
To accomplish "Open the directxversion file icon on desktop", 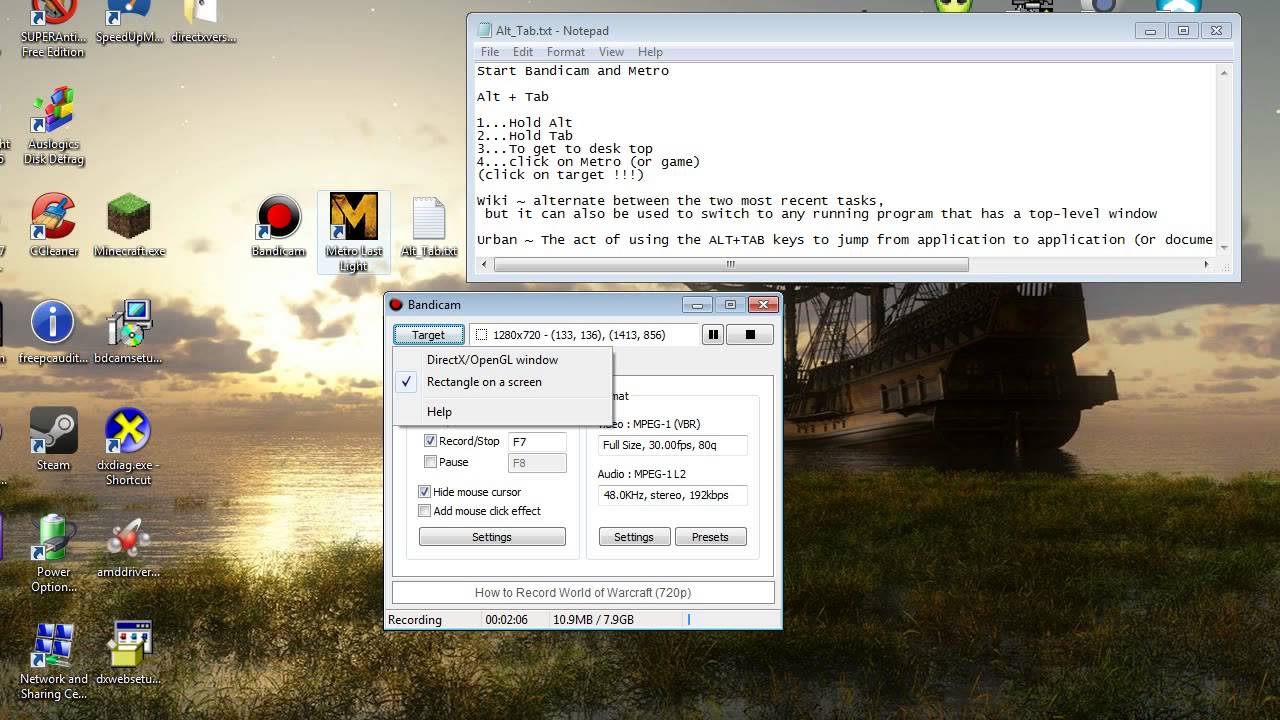I will [203, 23].
